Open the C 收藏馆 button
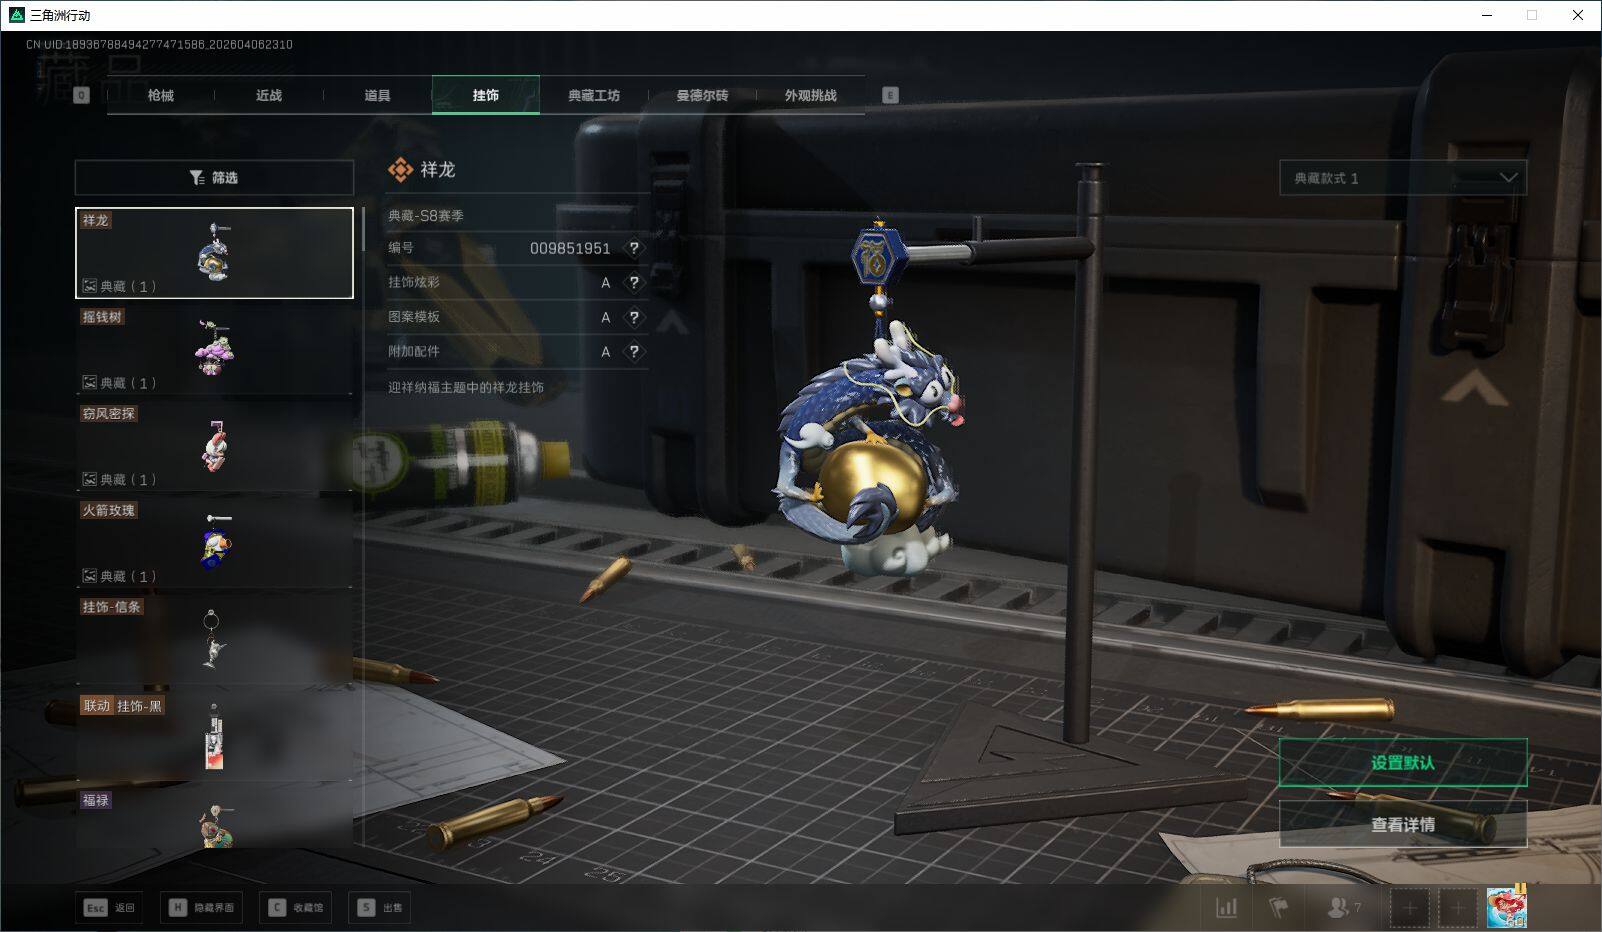 tap(295, 907)
